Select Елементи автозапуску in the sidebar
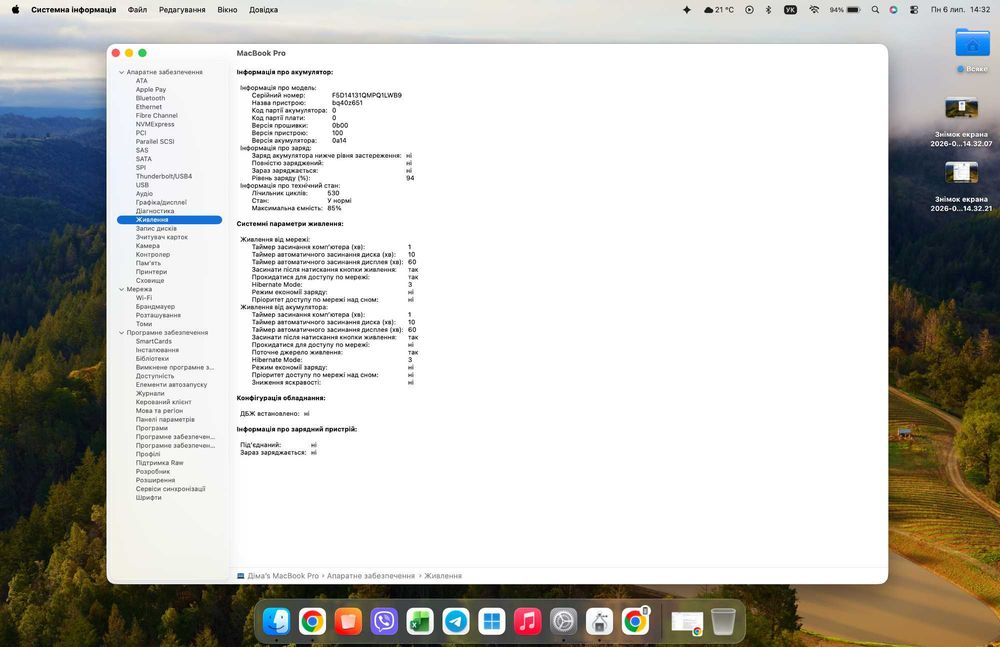 pos(172,385)
